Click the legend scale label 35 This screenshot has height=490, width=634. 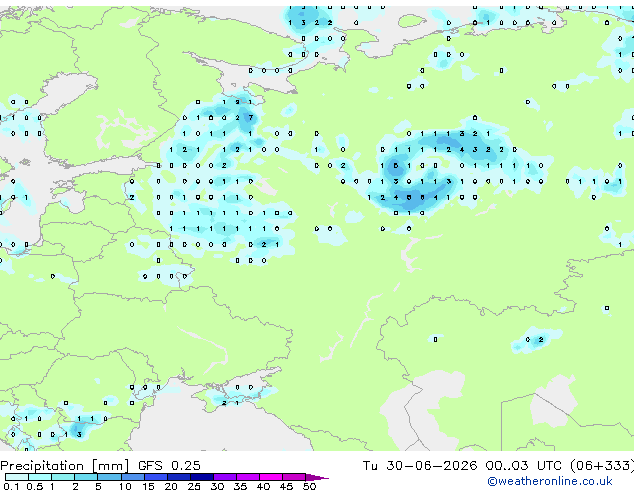(240, 486)
